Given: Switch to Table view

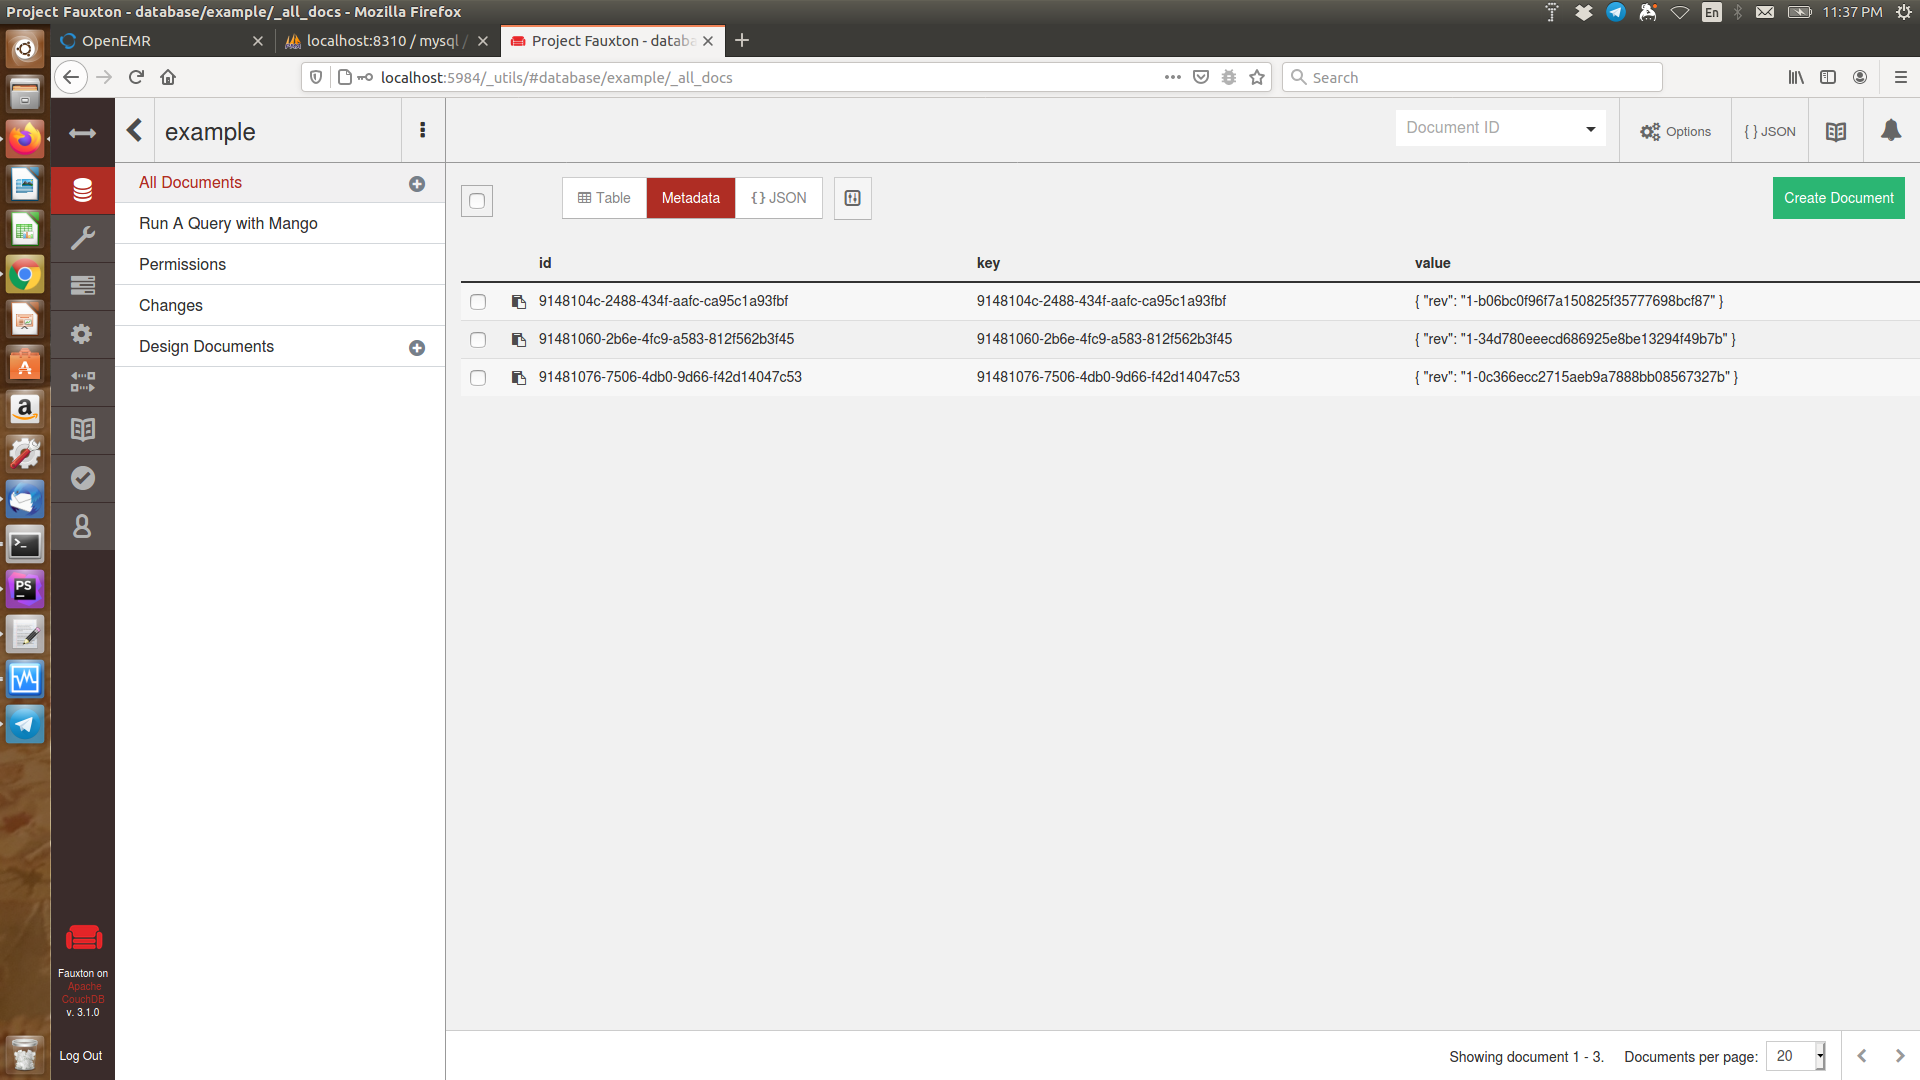Looking at the screenshot, I should pyautogui.click(x=603, y=197).
